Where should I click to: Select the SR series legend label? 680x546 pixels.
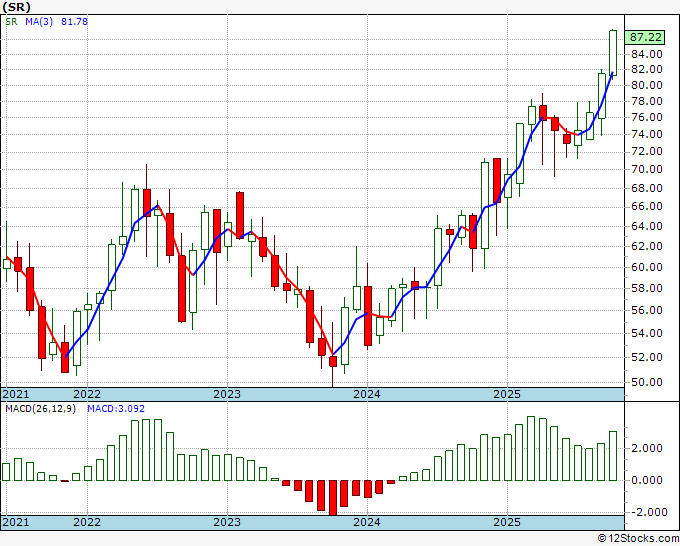click(x=11, y=21)
